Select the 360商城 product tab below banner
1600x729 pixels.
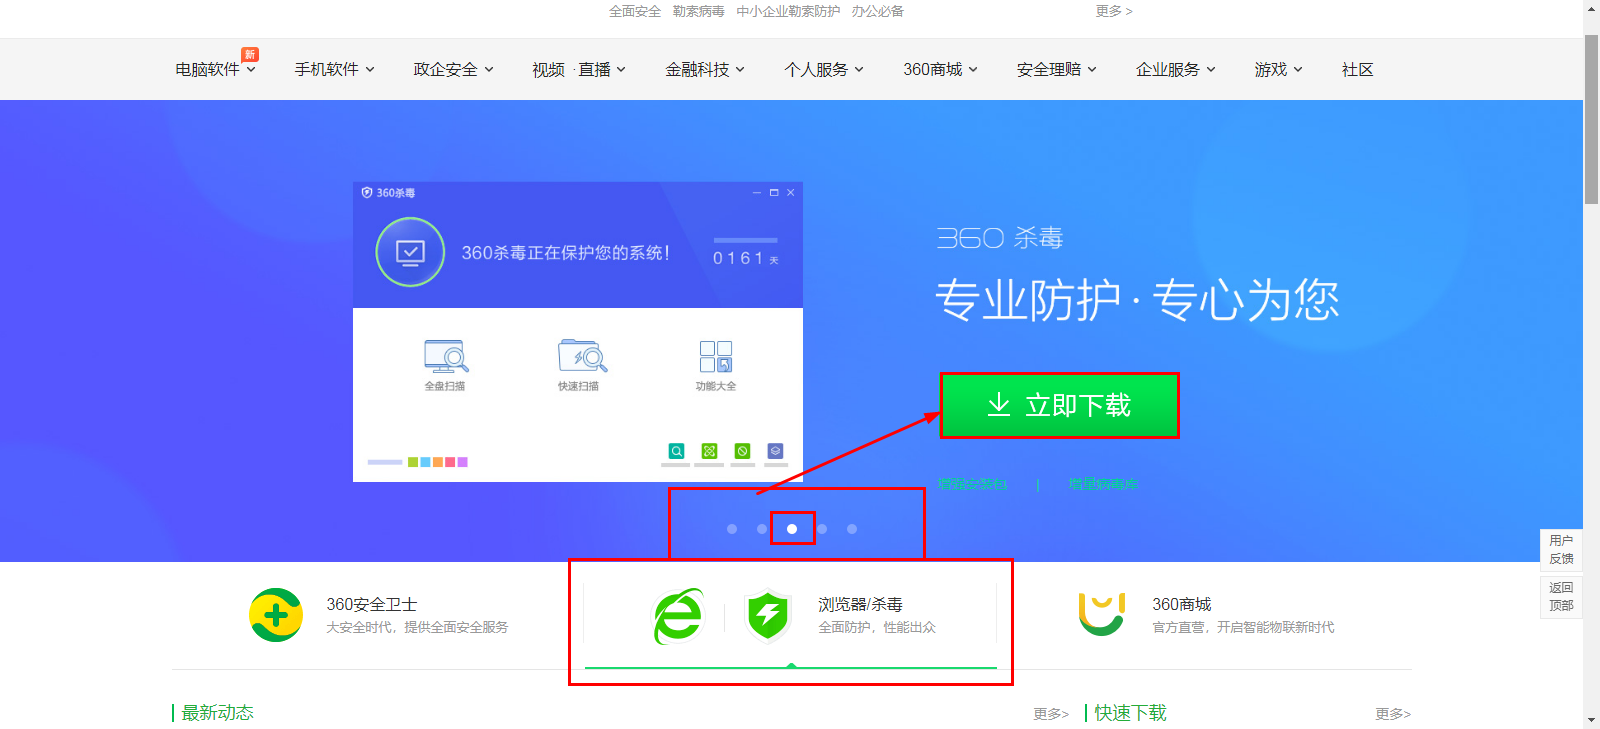[1205, 615]
